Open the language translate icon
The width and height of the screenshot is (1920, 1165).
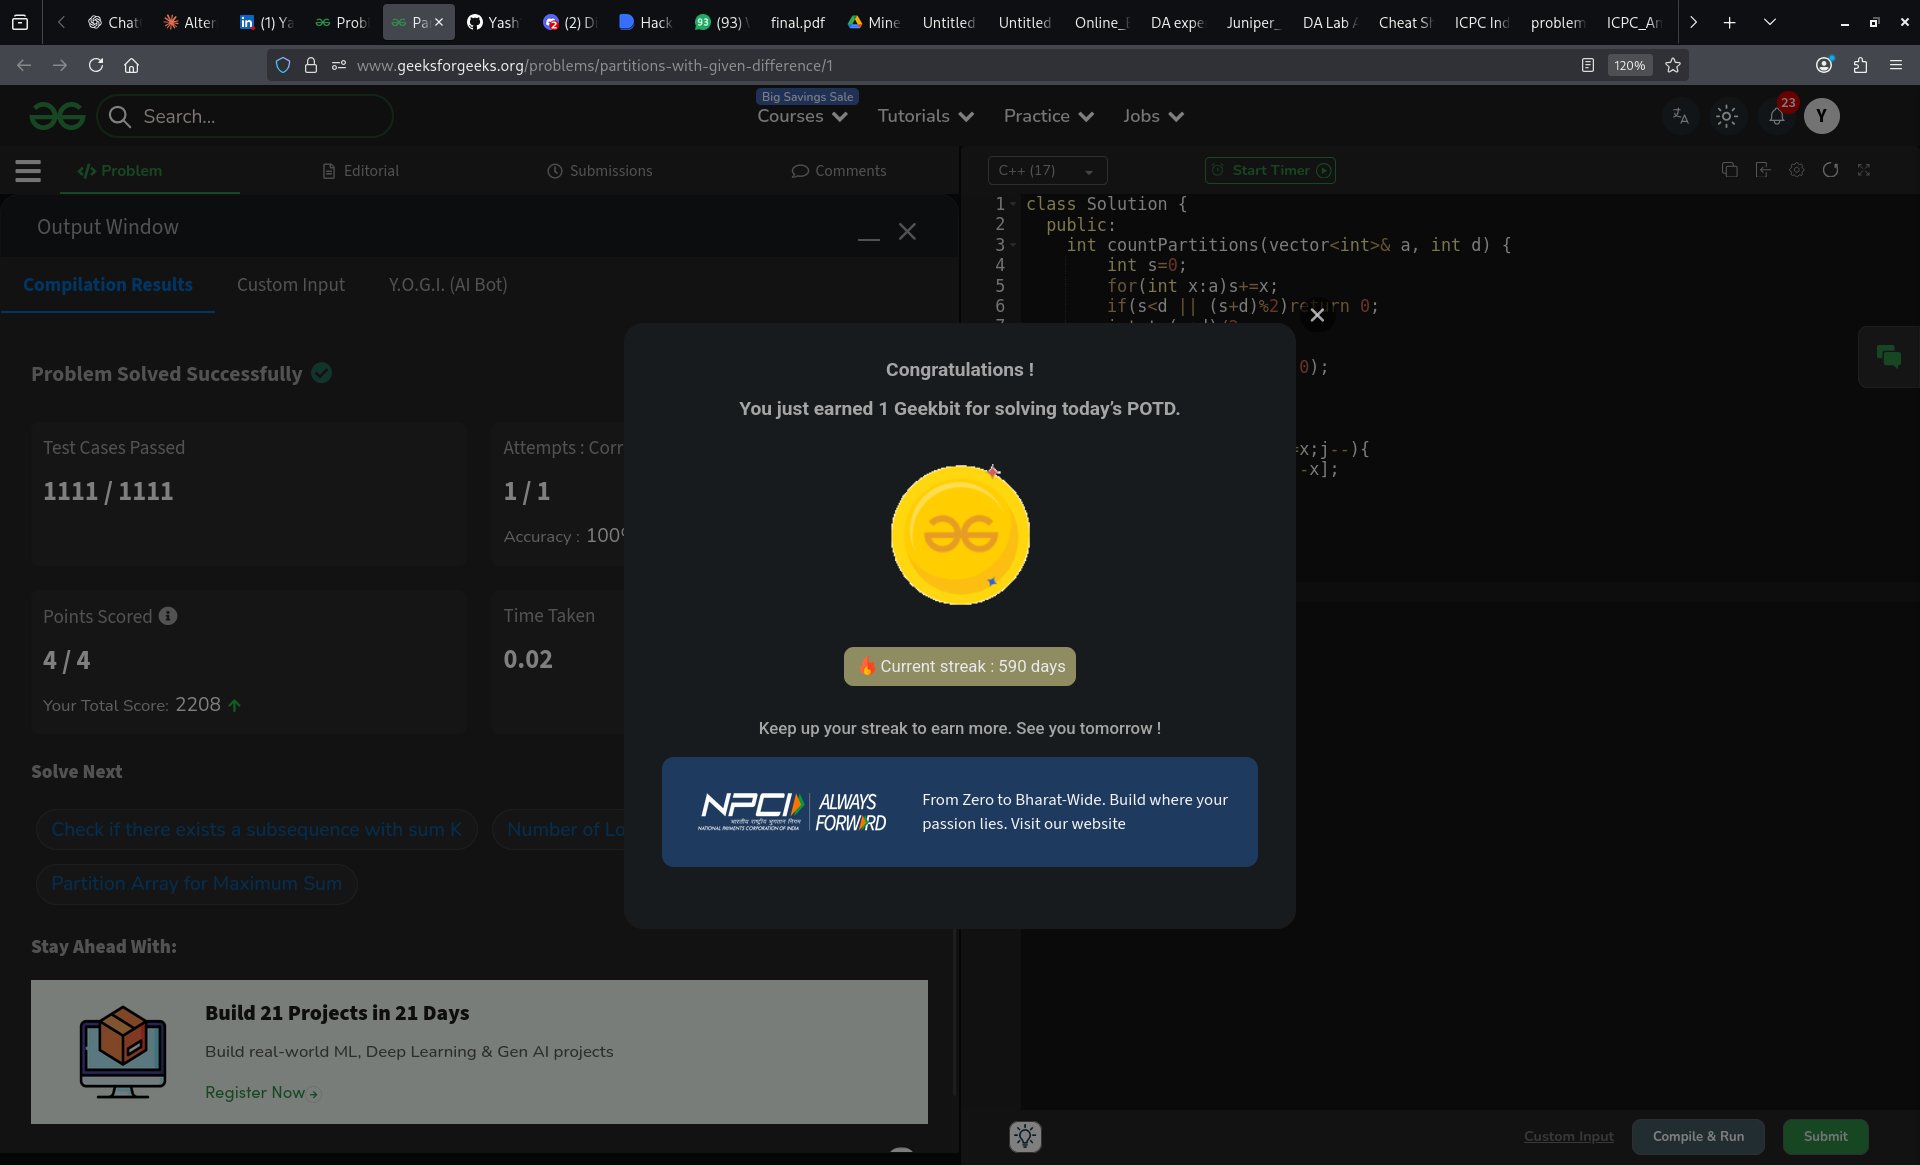(x=1680, y=116)
